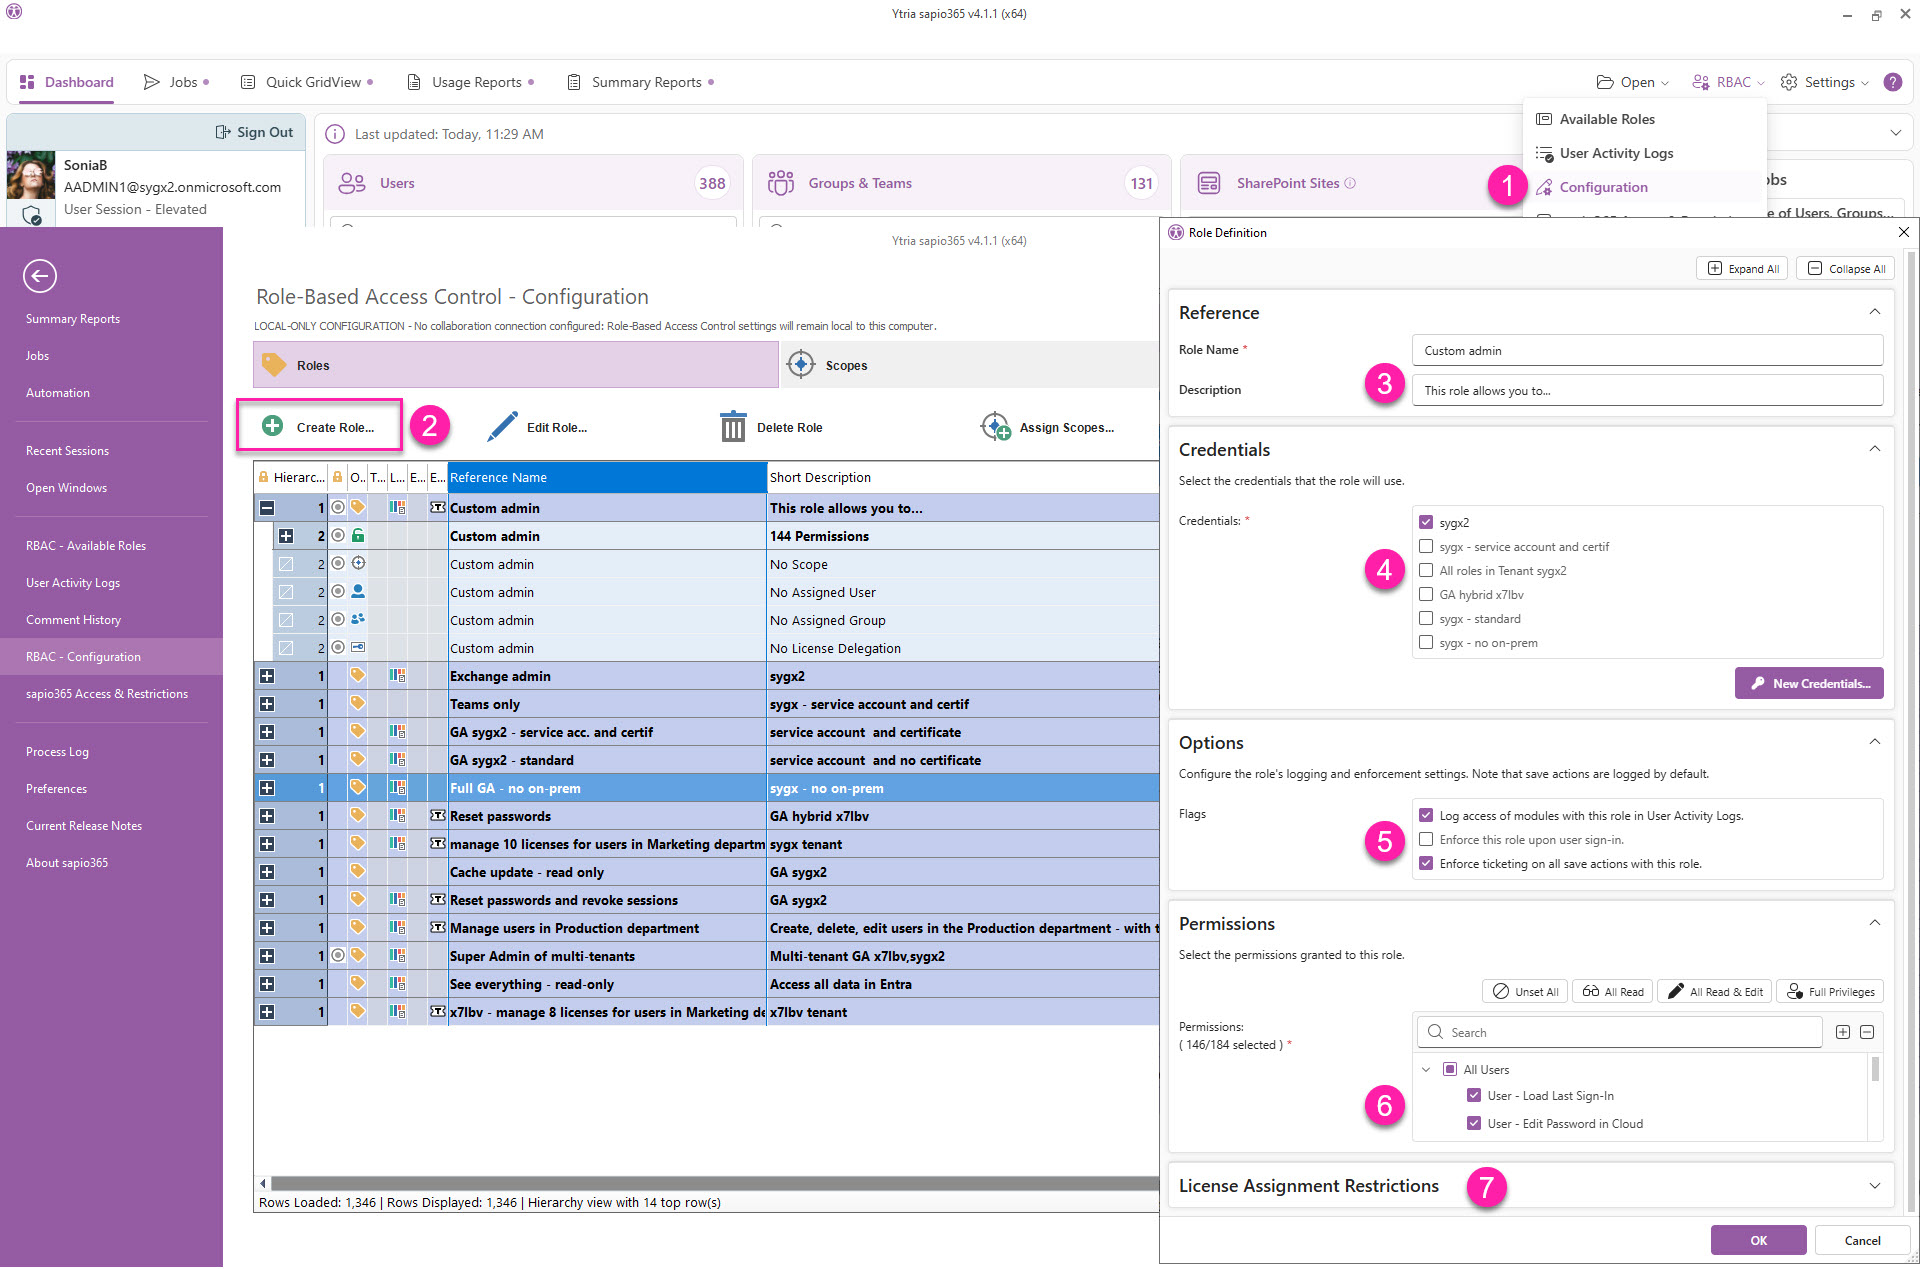Open the Settings dropdown menu
The width and height of the screenshot is (1920, 1269).
(1825, 82)
